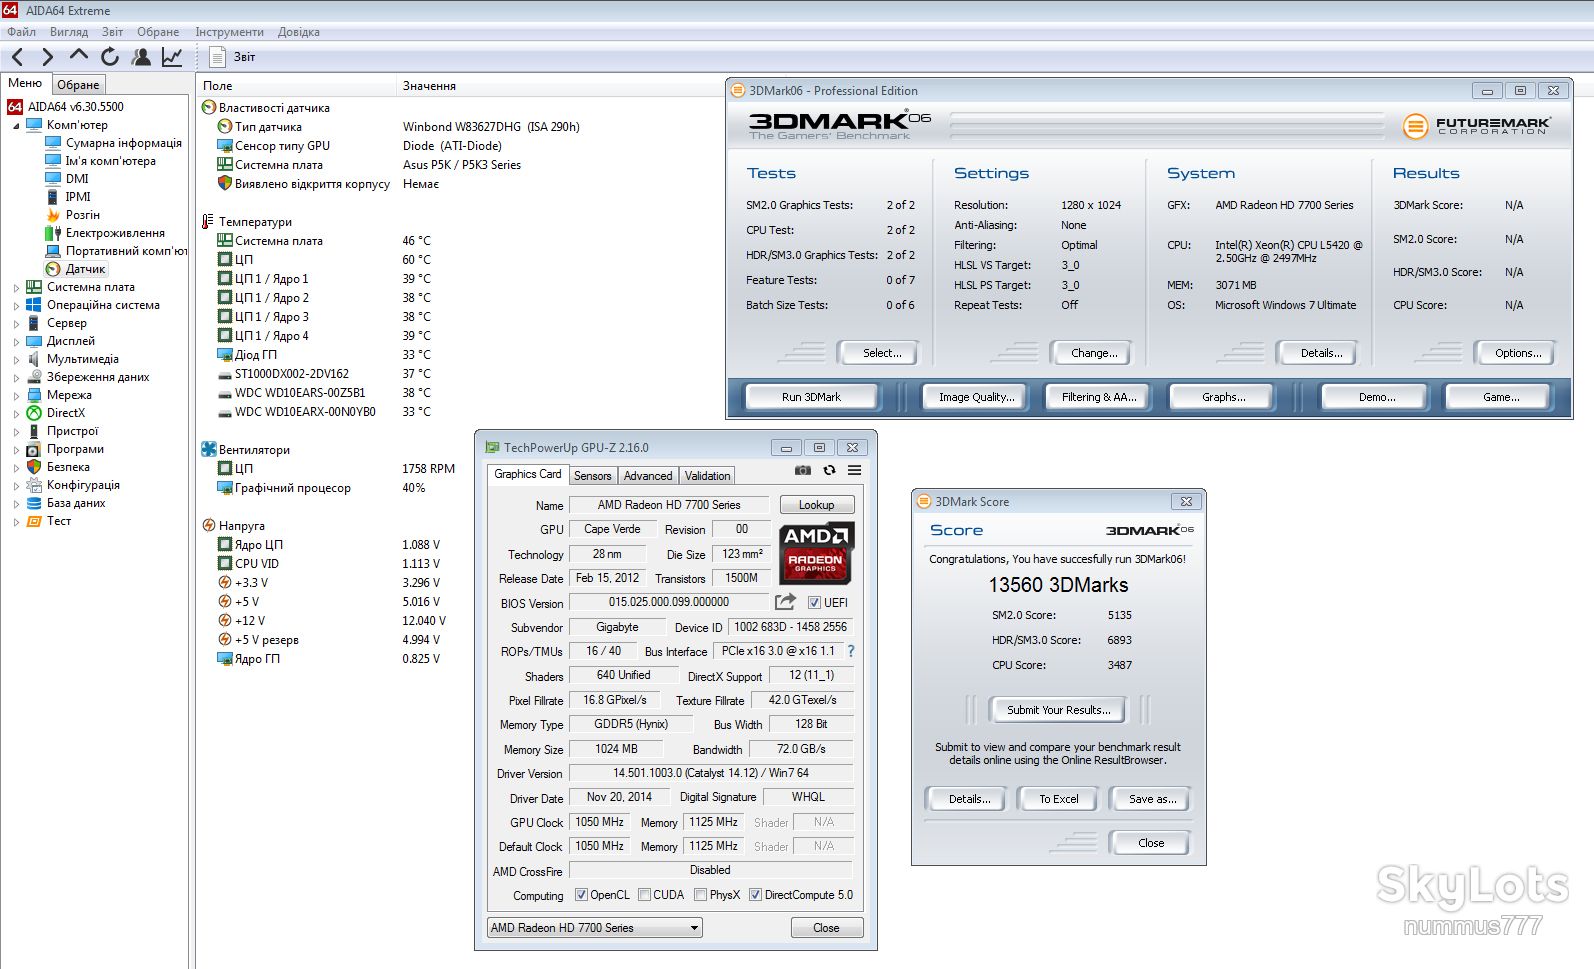Open the Файл menu
This screenshot has width=1594, height=969.
point(21,32)
